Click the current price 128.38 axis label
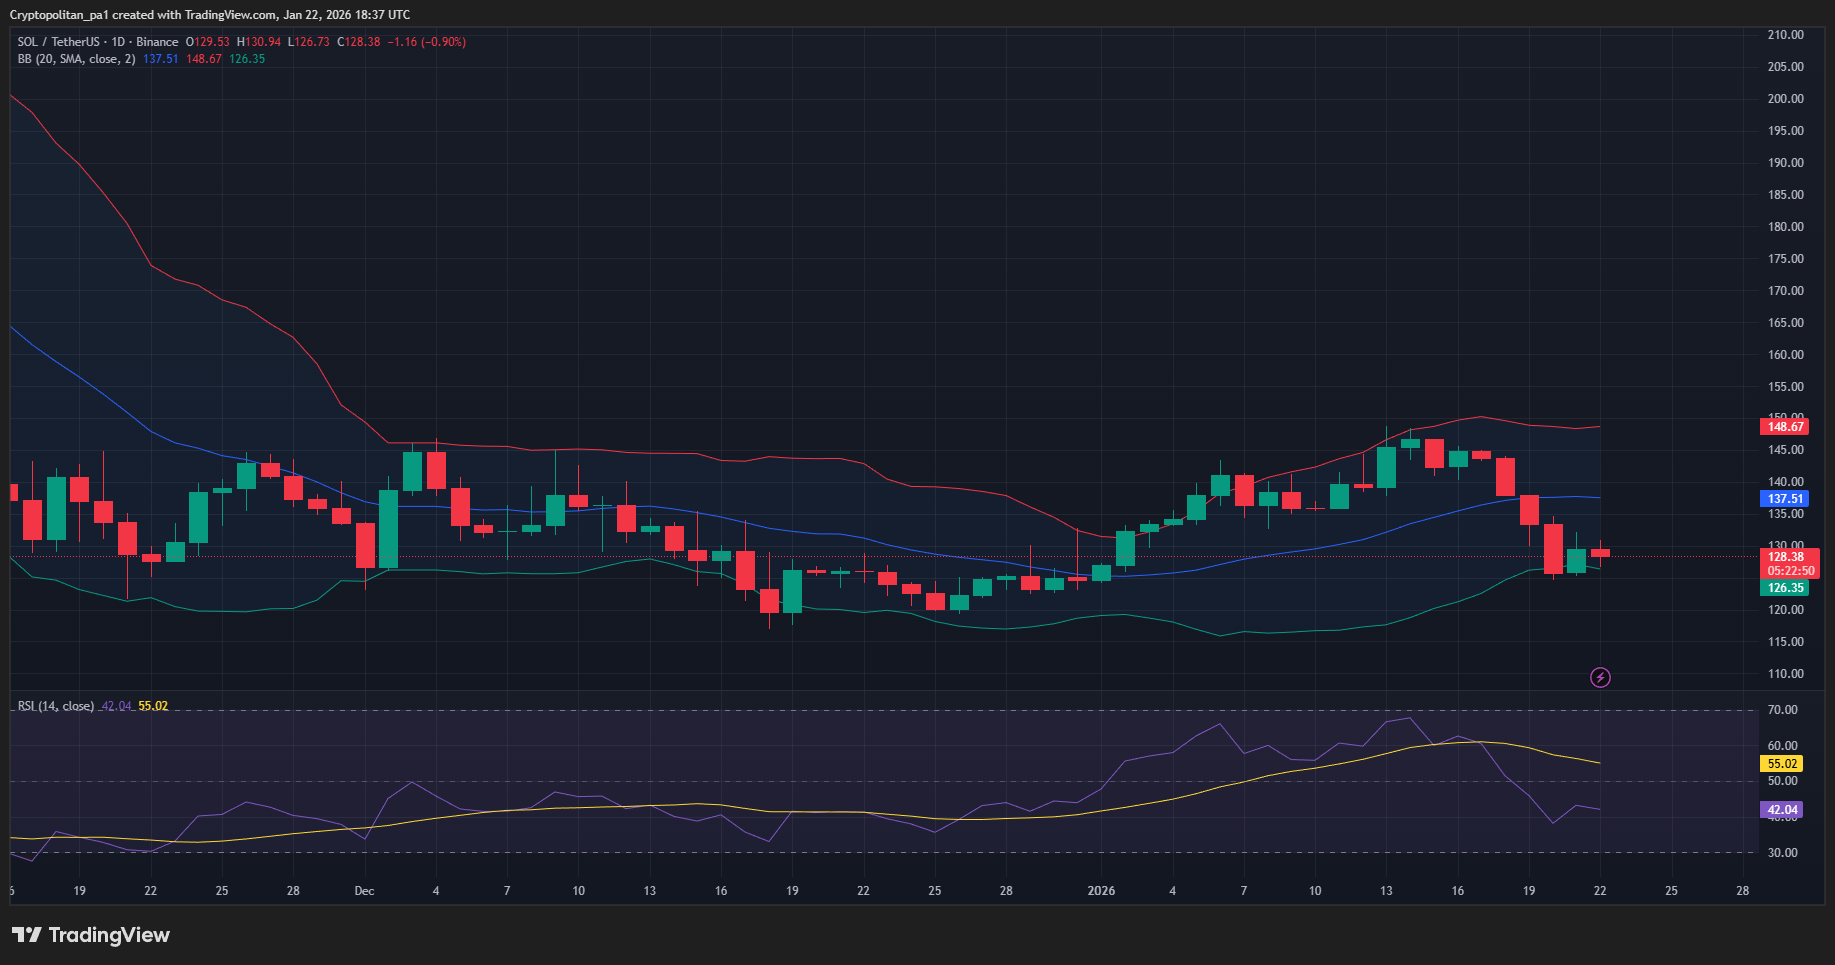The height and width of the screenshot is (965, 1835). pos(1785,557)
